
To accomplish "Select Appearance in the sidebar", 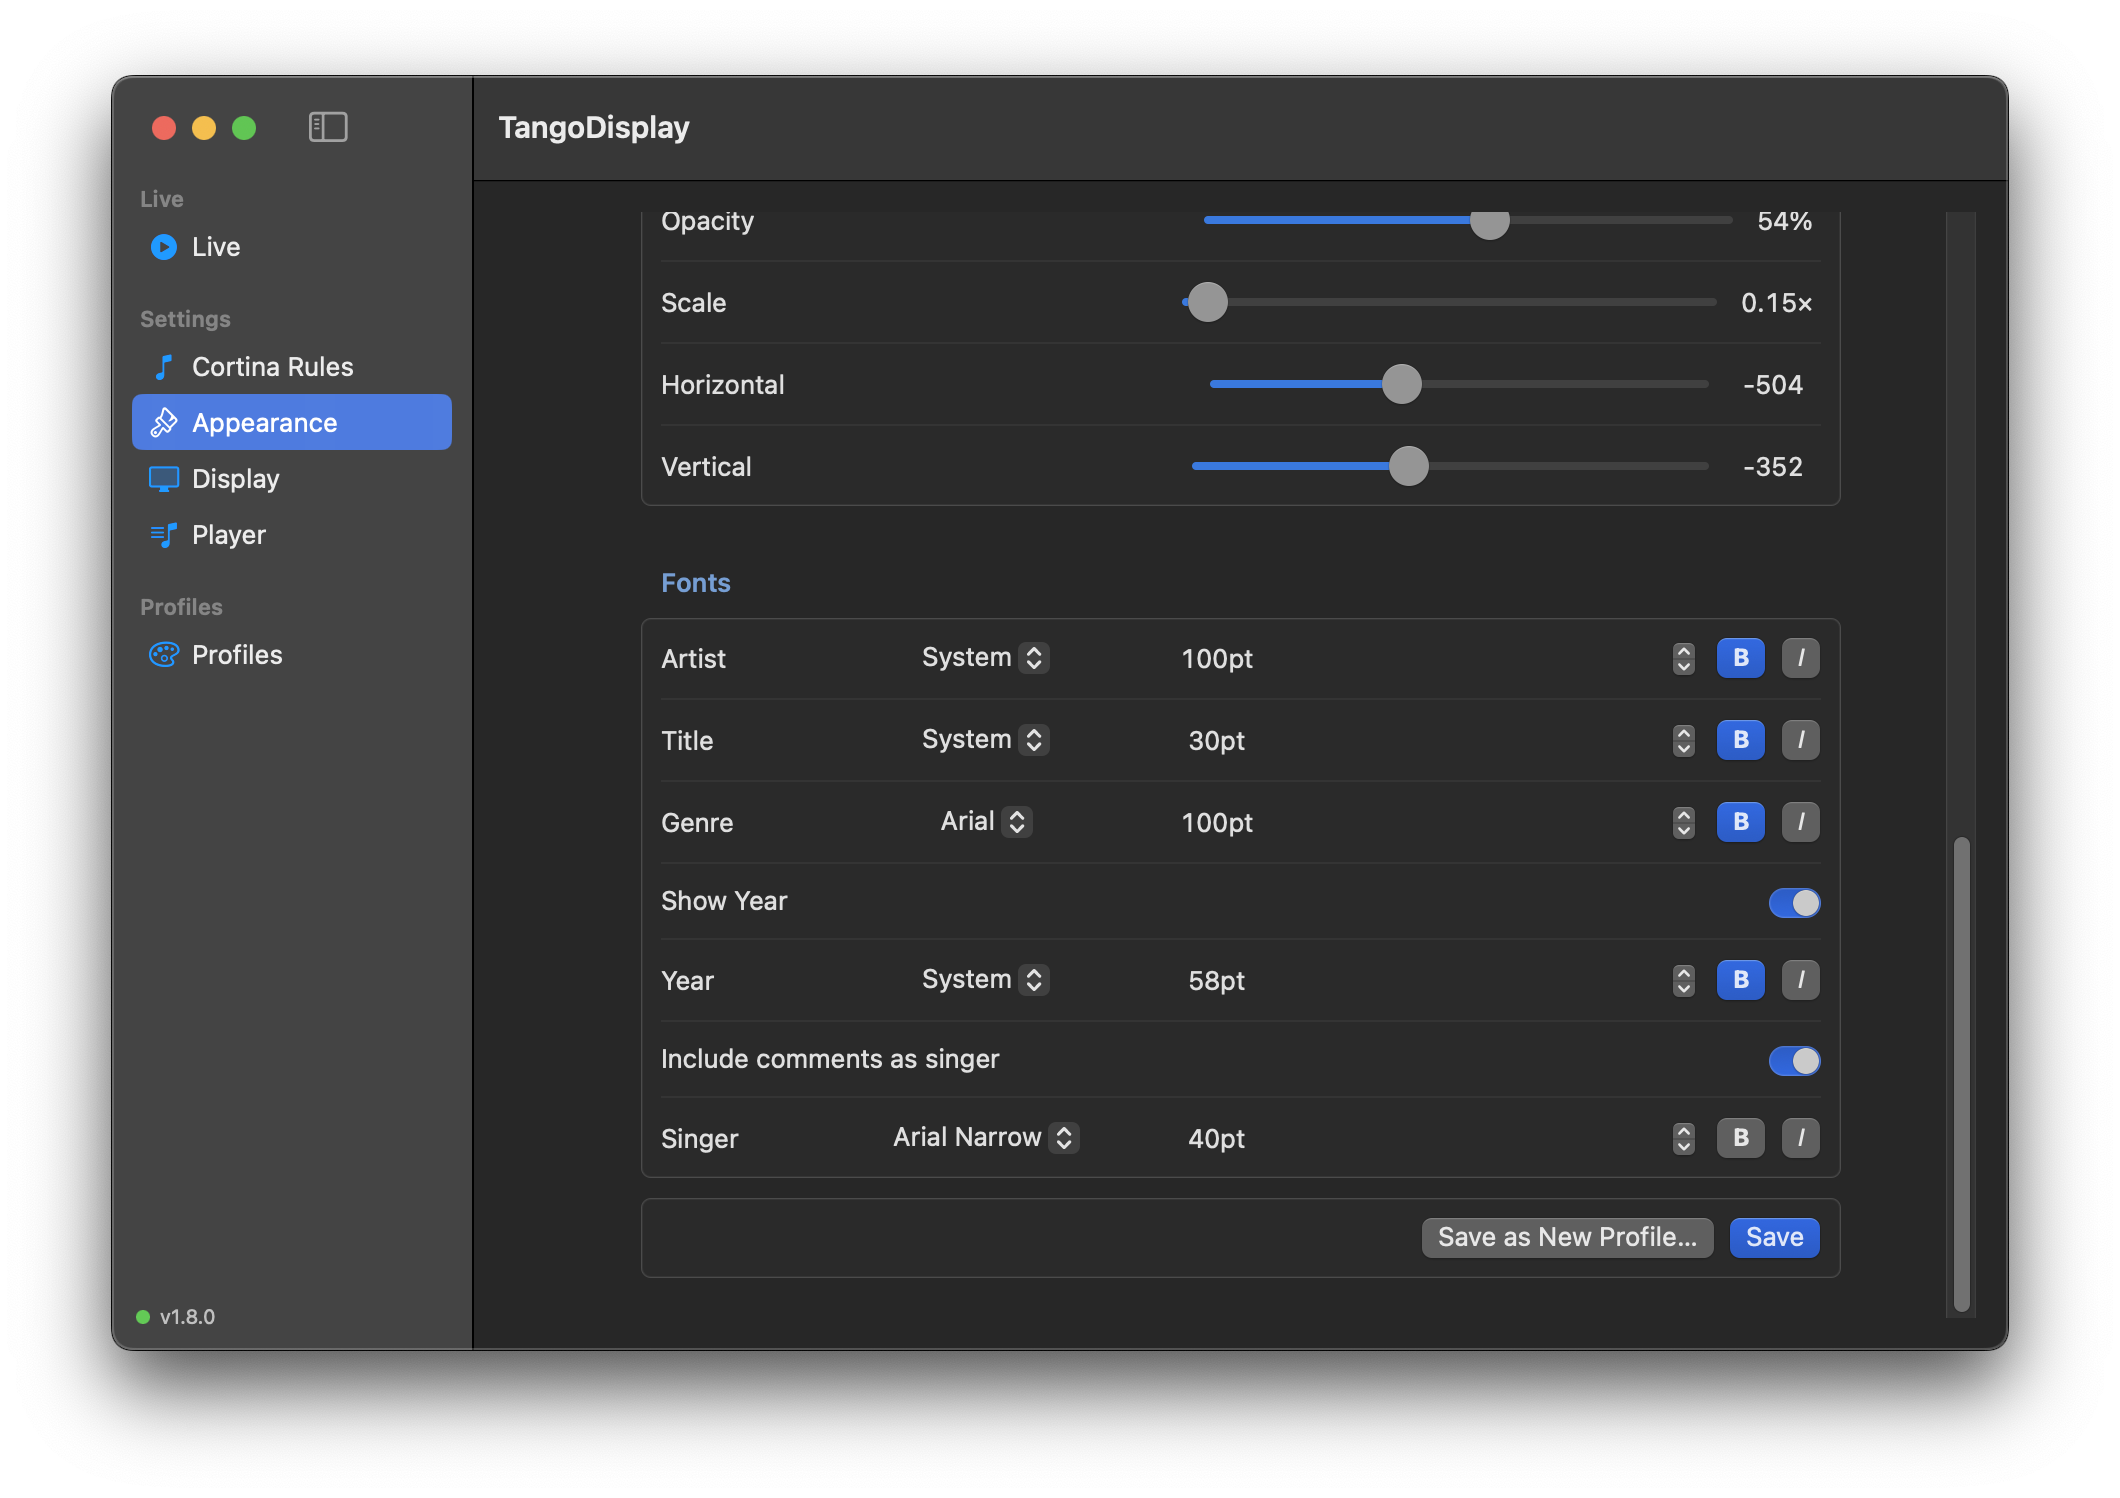I will pos(292,423).
